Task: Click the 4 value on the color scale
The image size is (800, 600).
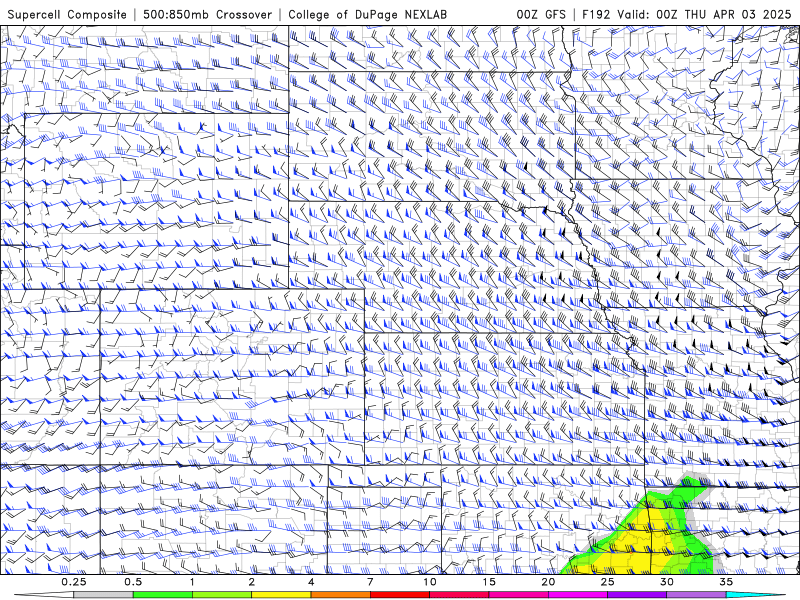Action: click(311, 582)
